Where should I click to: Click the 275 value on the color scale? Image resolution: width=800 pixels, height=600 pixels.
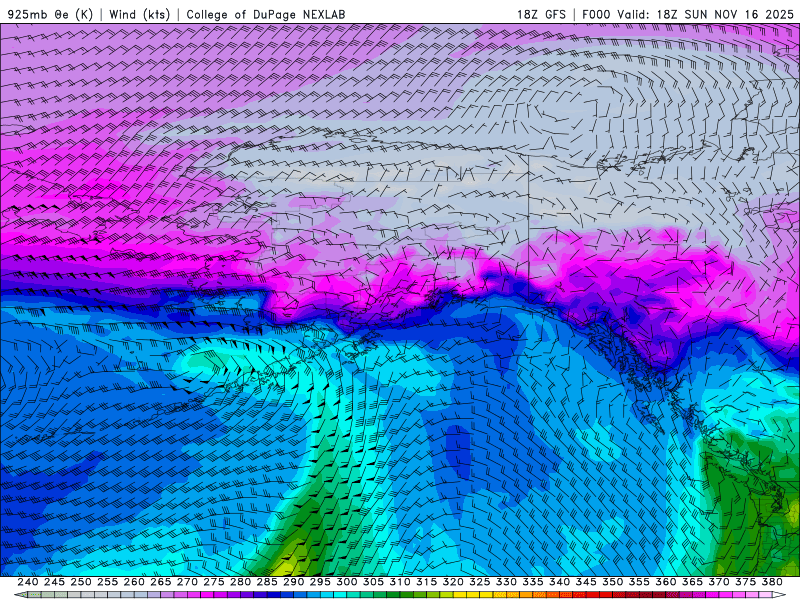(214, 582)
